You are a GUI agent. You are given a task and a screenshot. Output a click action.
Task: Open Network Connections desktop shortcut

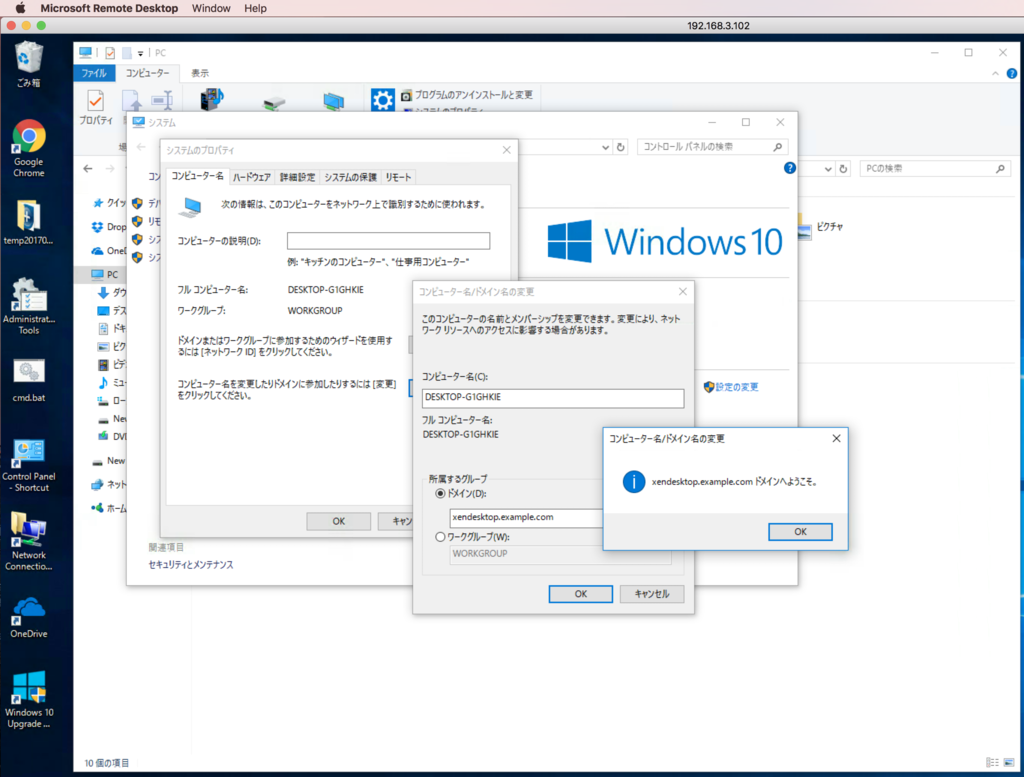tap(28, 542)
